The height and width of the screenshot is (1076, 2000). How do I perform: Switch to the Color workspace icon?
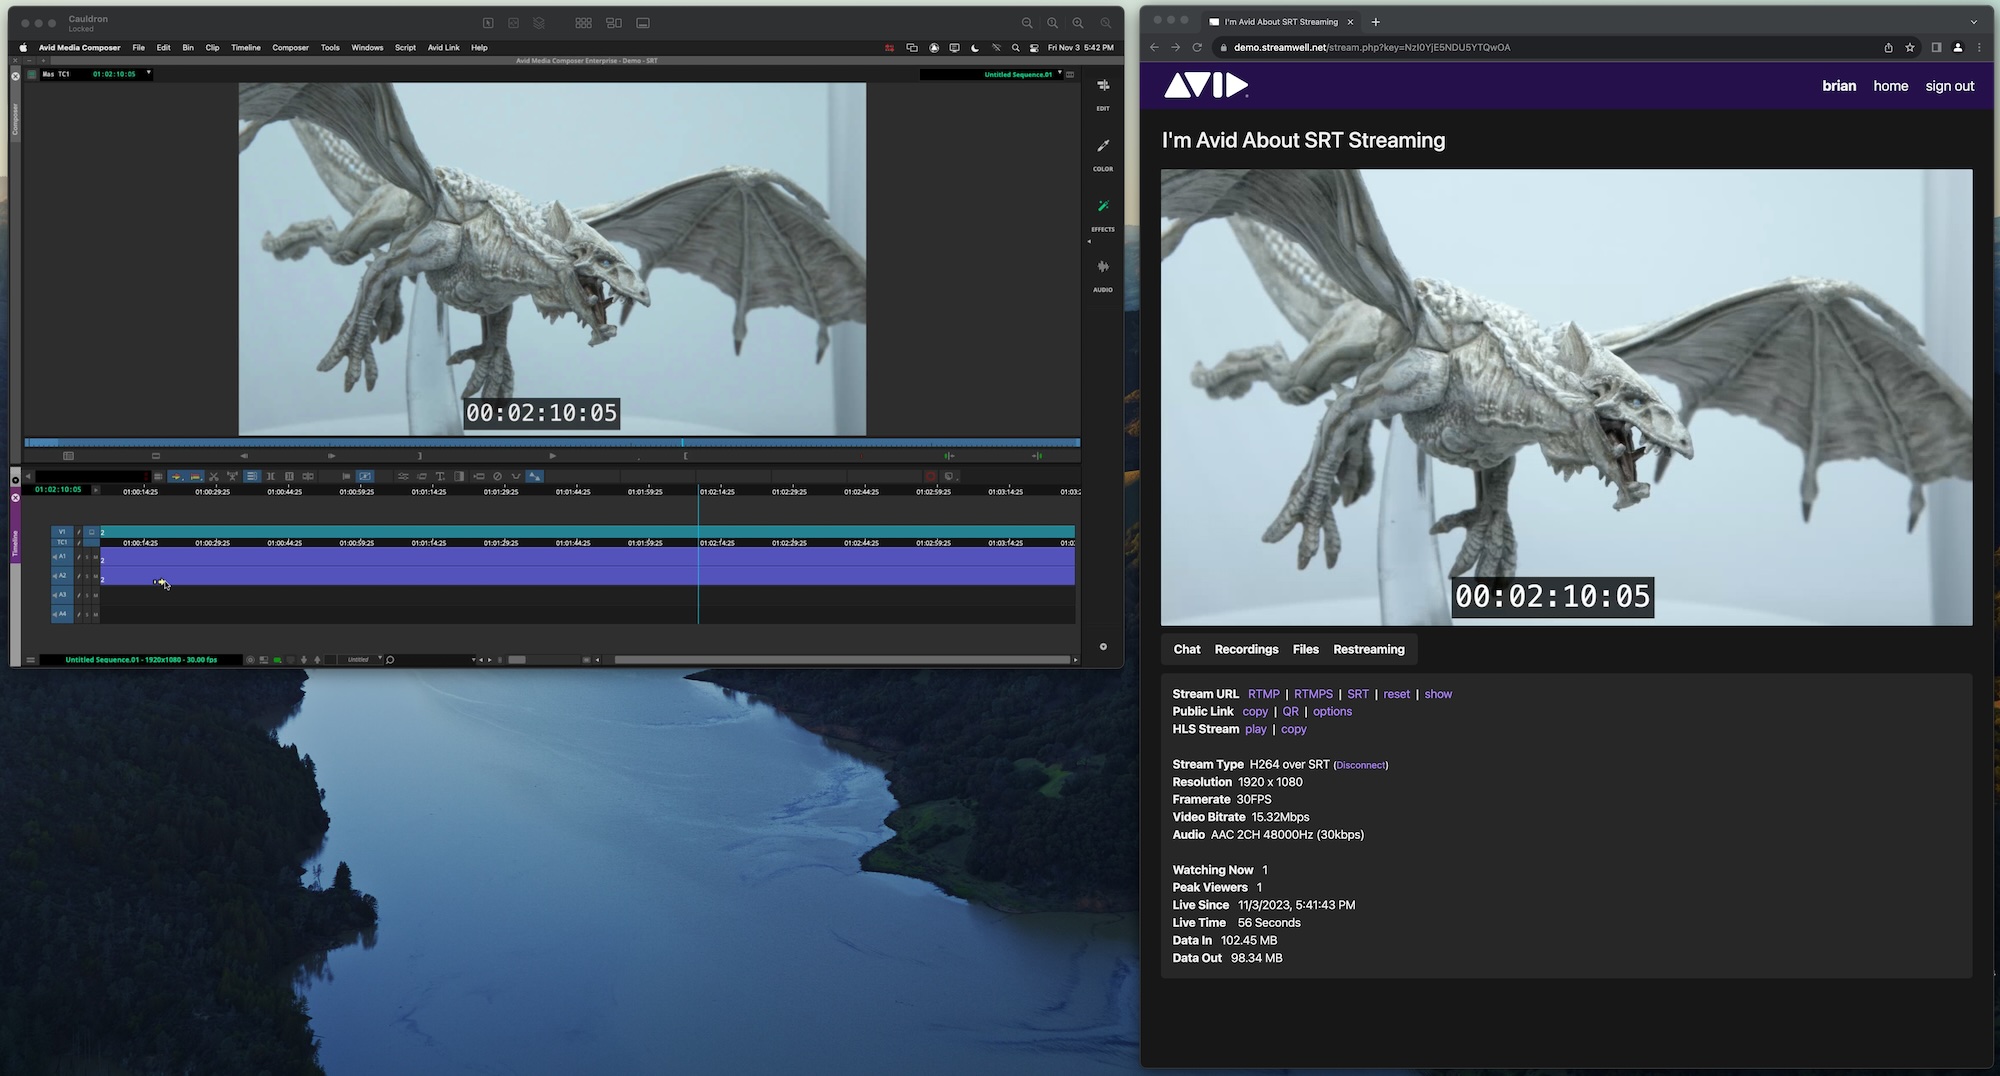point(1102,147)
